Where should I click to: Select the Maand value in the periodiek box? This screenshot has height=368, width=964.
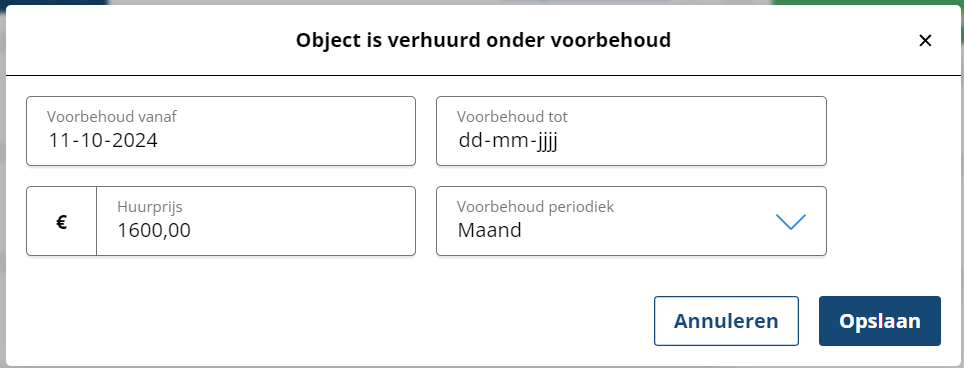click(489, 230)
